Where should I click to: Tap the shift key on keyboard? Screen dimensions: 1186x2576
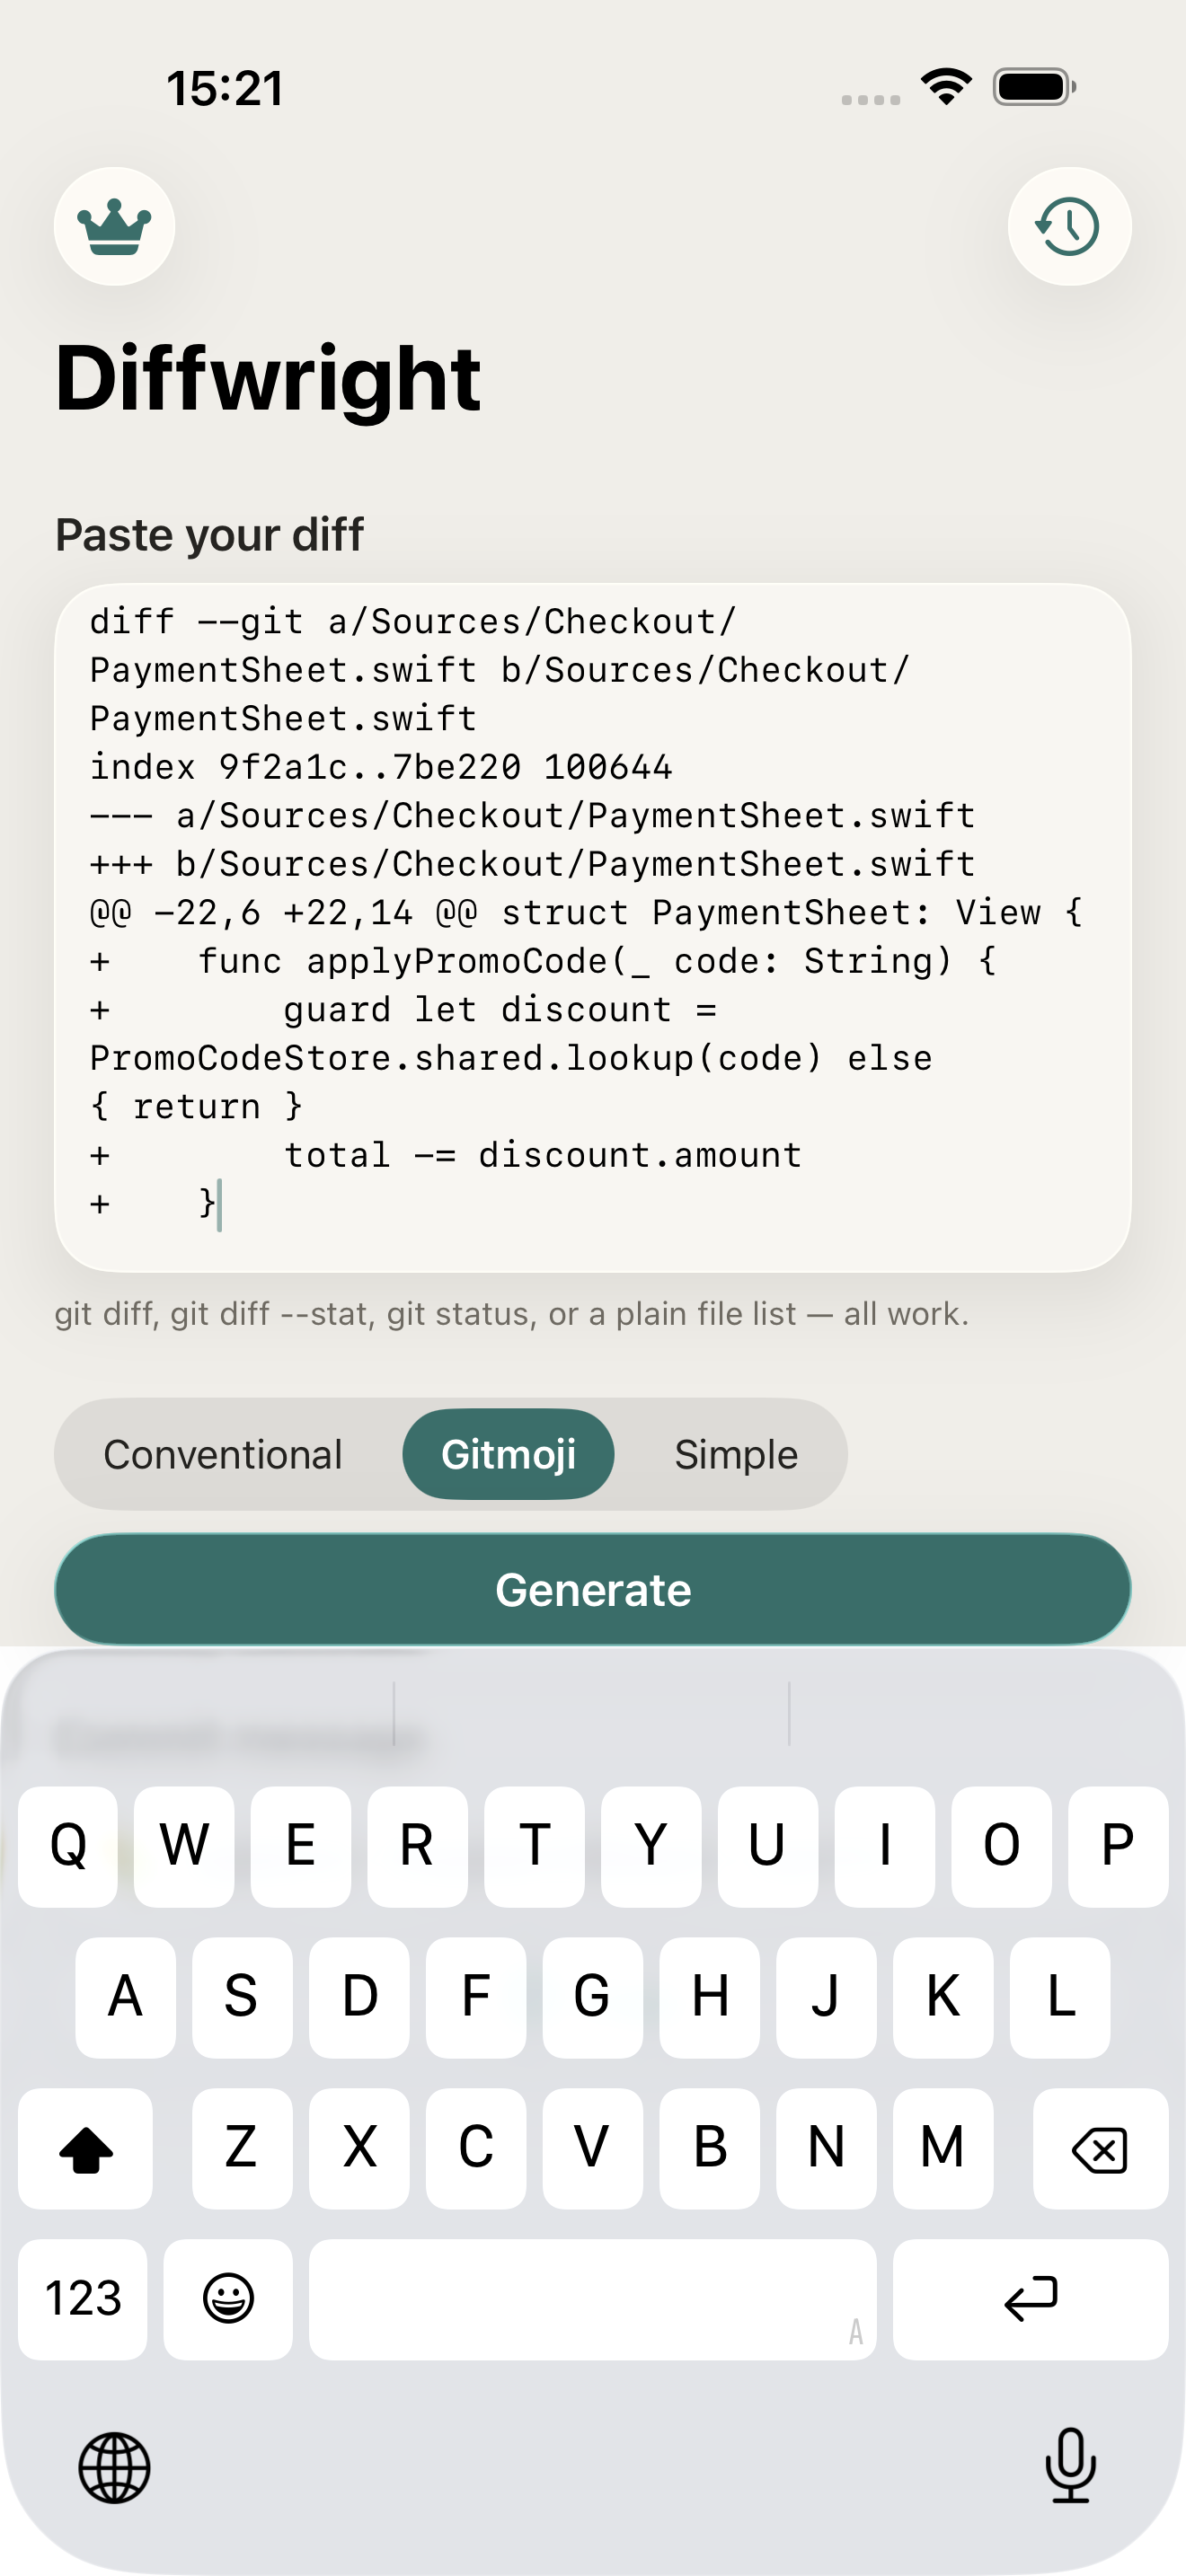[86, 2148]
